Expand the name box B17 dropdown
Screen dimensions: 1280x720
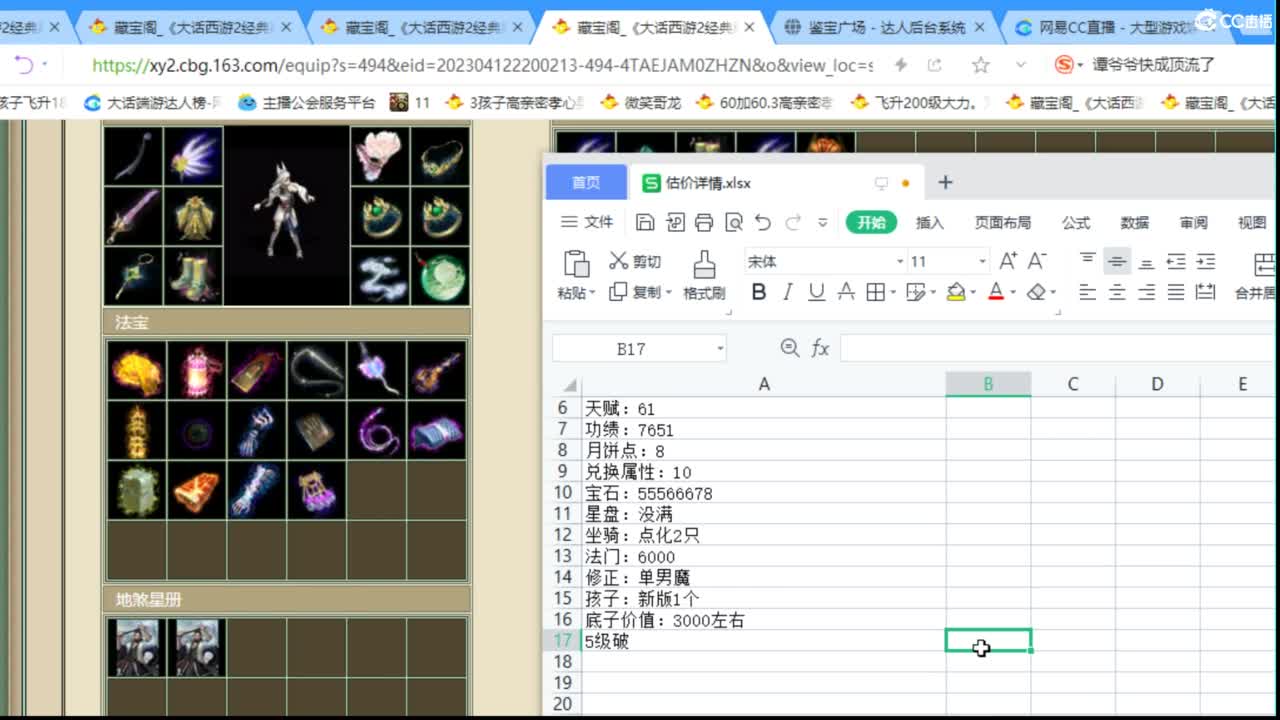click(x=719, y=349)
